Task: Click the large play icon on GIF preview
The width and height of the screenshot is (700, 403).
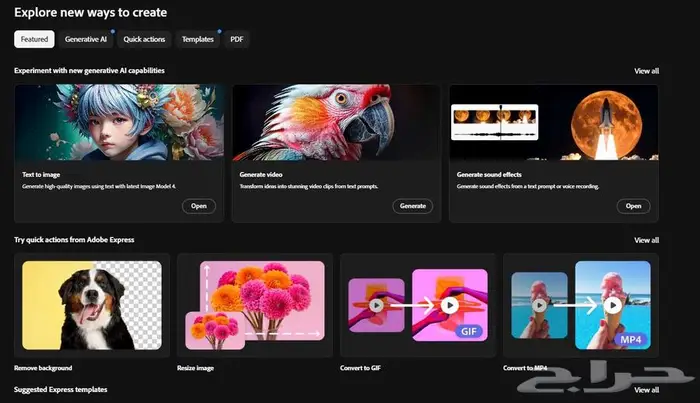Action: [x=450, y=305]
